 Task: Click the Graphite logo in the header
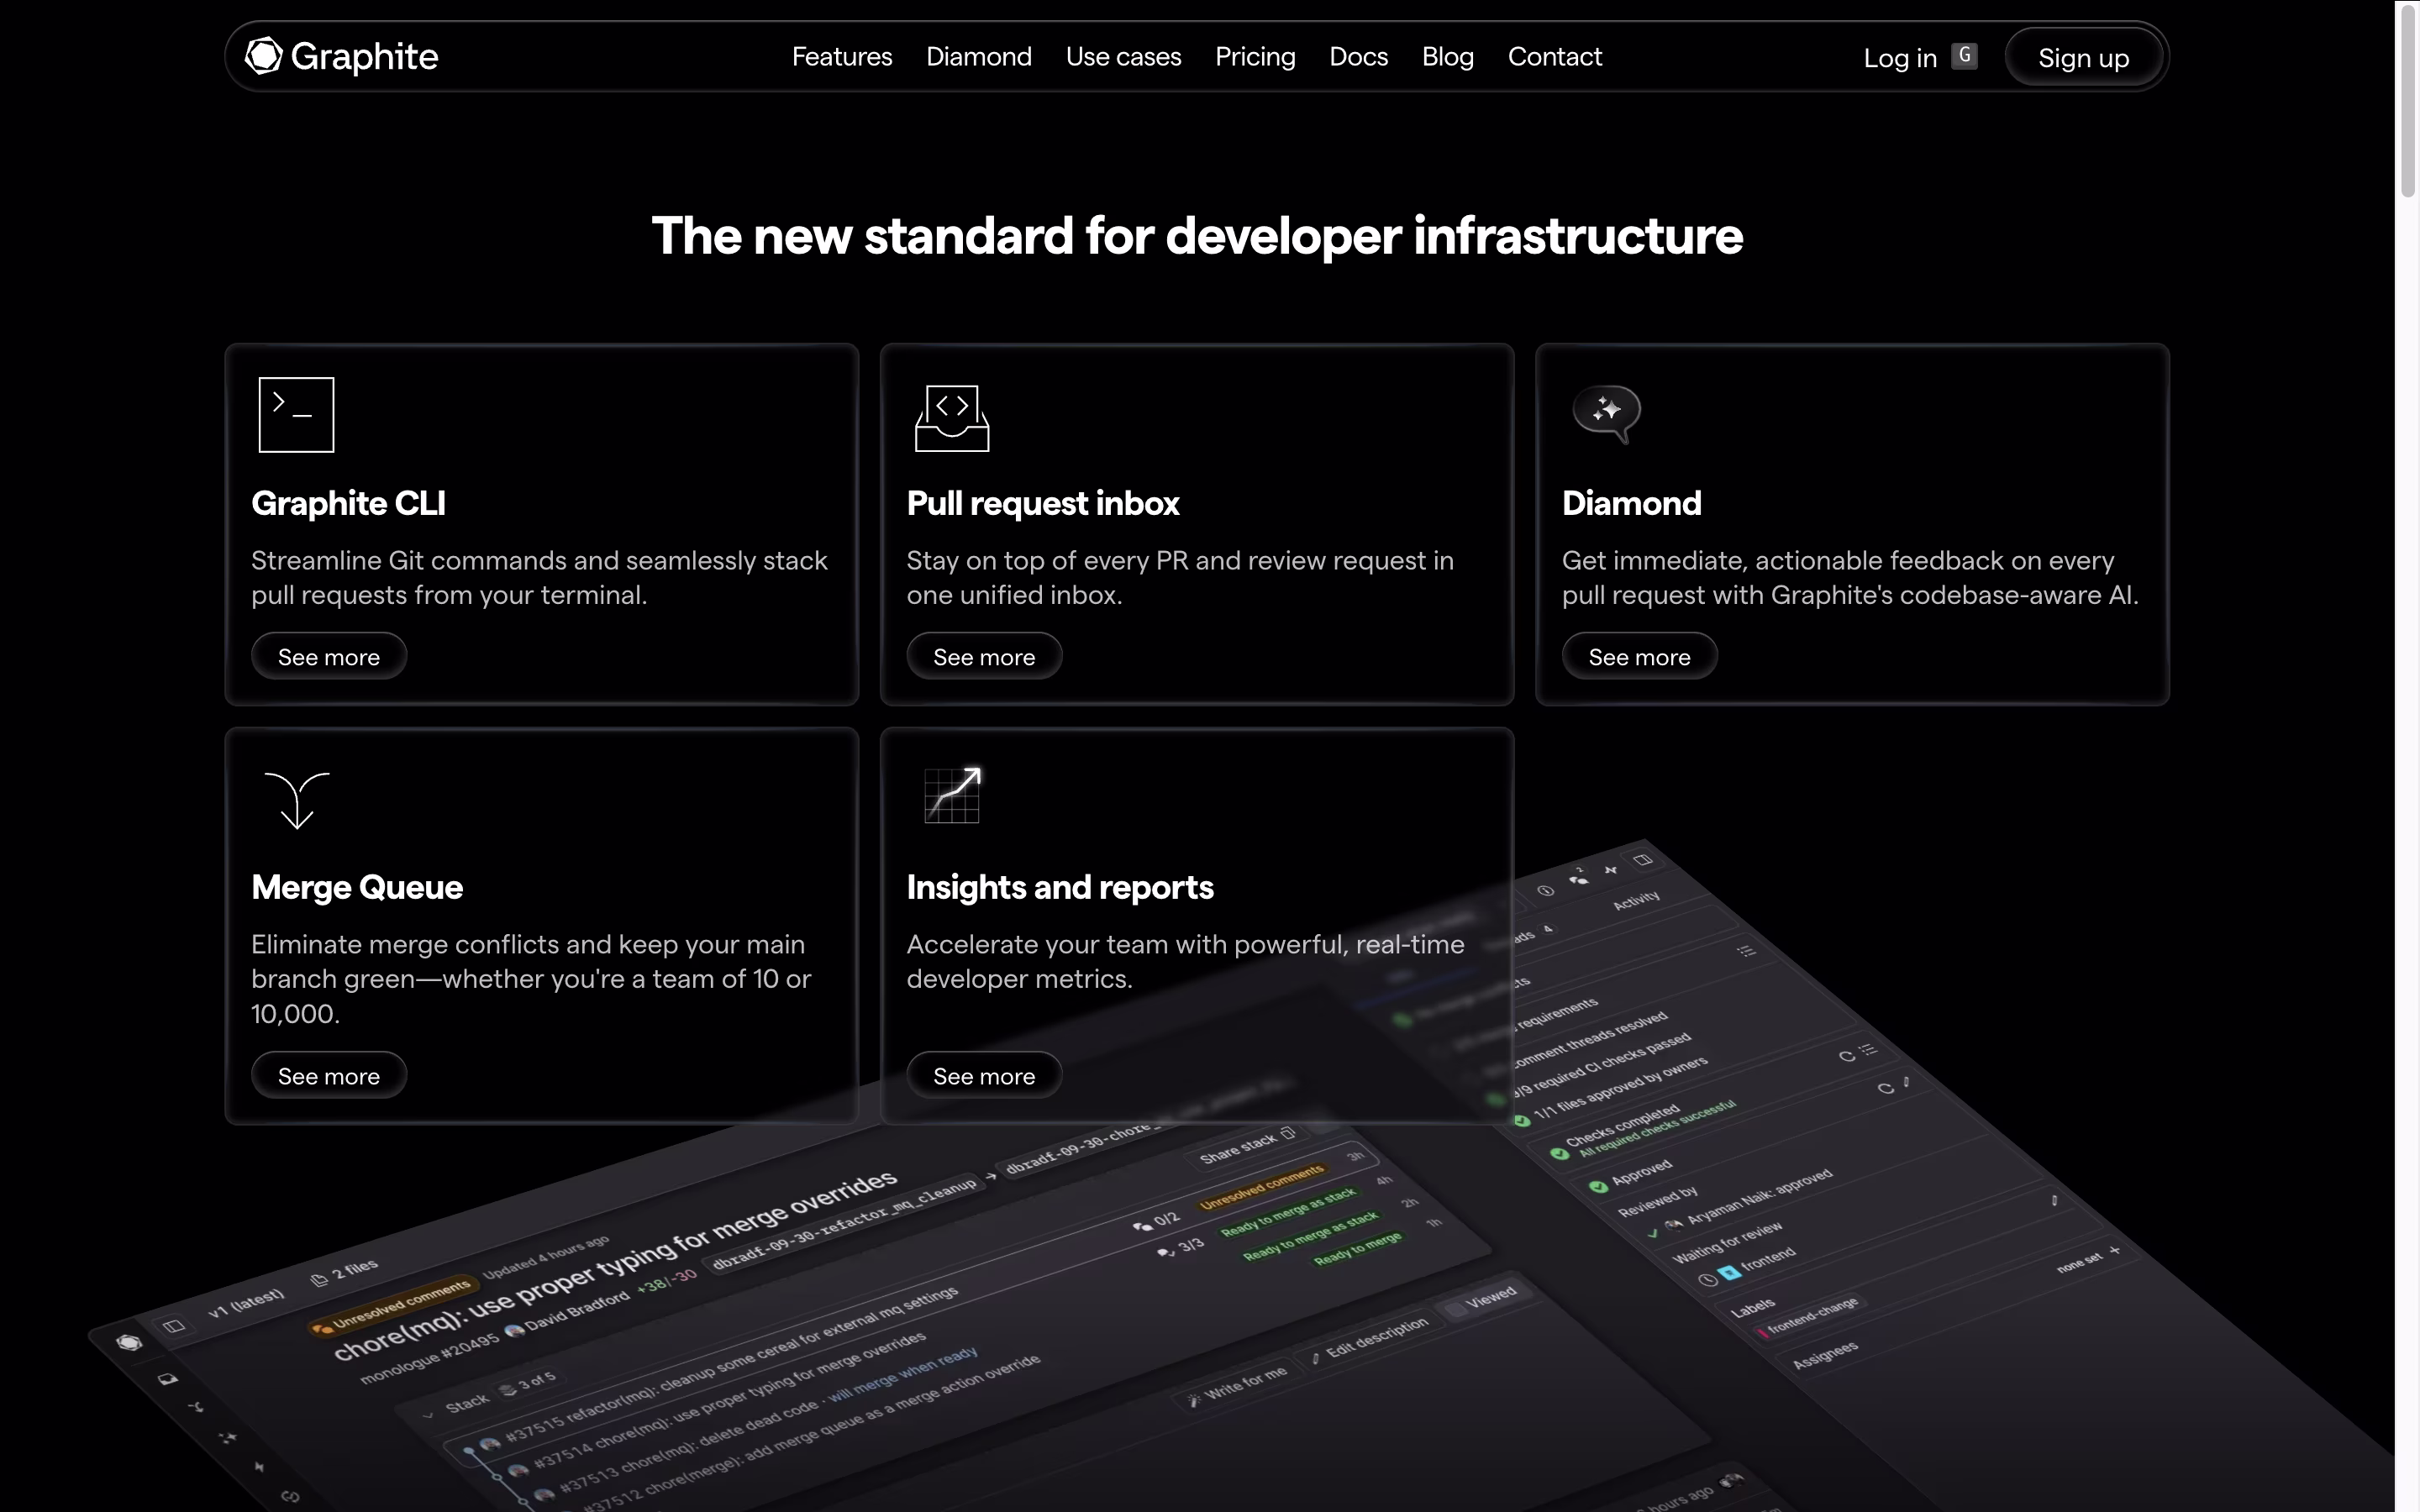coord(342,56)
